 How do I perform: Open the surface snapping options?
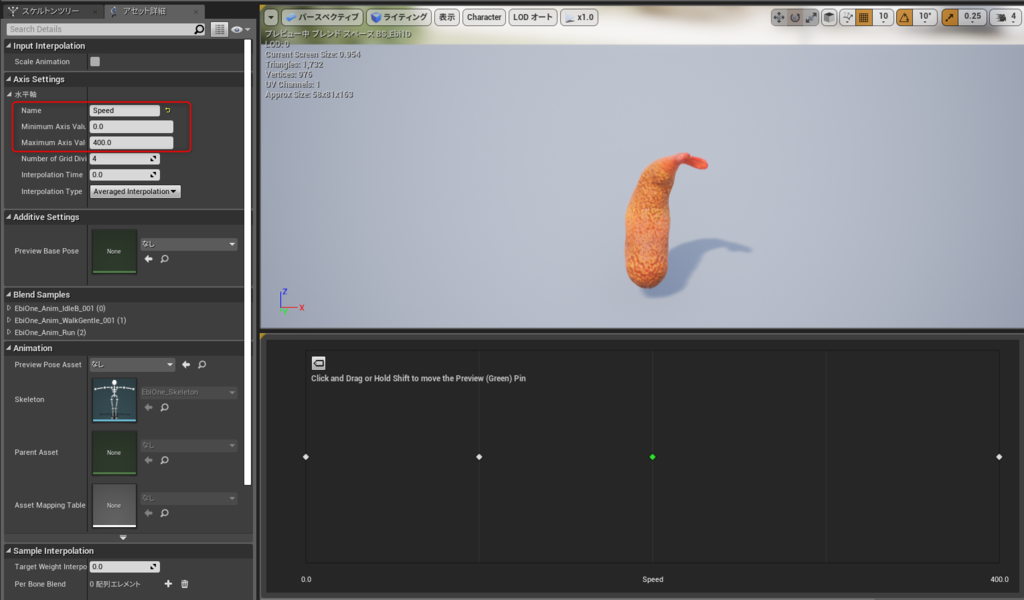pos(847,18)
